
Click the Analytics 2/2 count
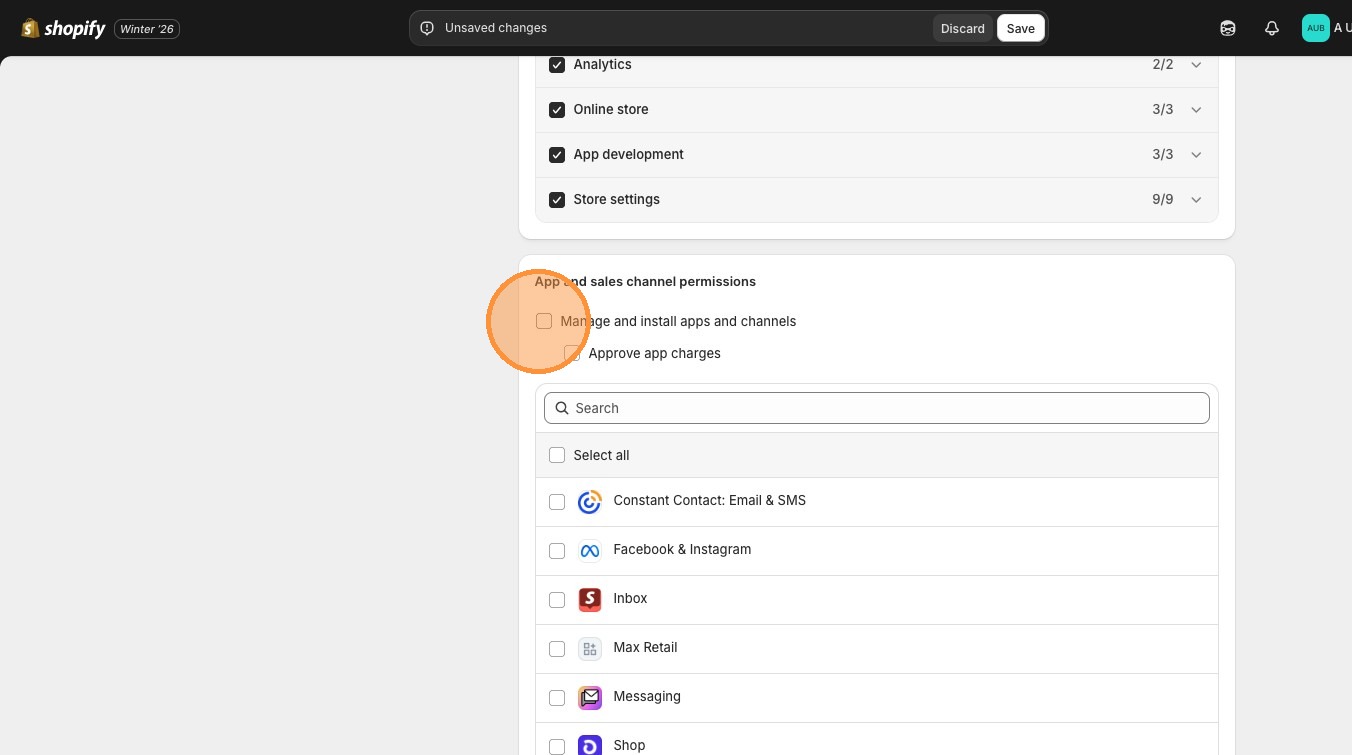(x=1162, y=64)
